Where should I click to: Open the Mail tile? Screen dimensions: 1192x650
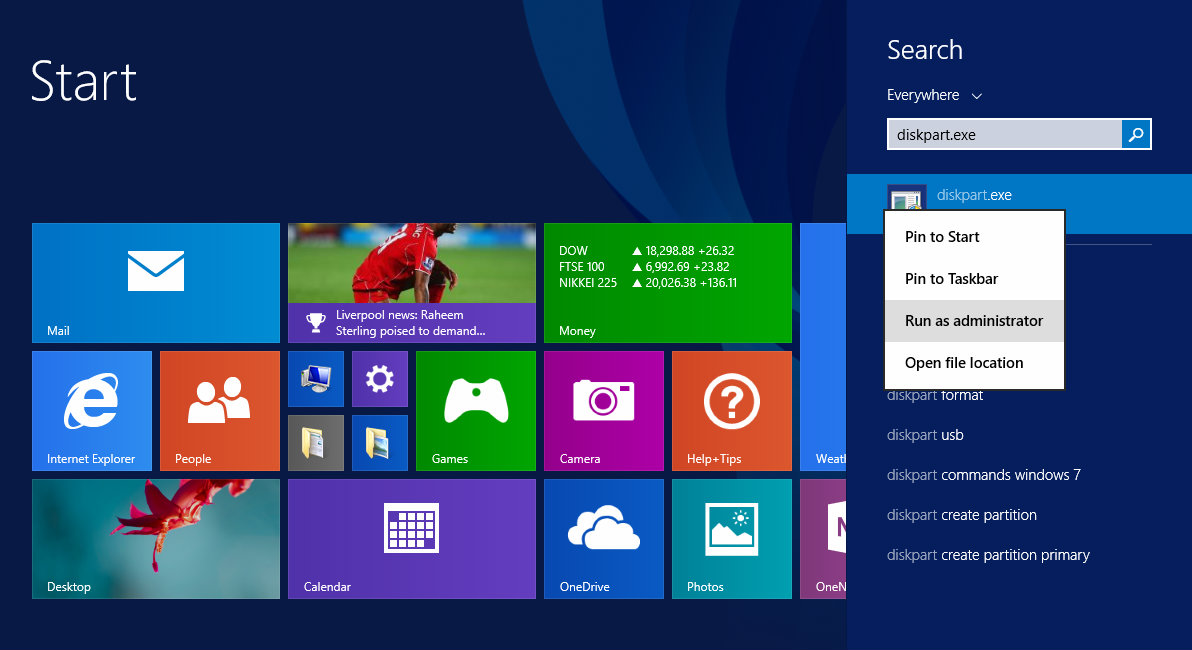156,283
